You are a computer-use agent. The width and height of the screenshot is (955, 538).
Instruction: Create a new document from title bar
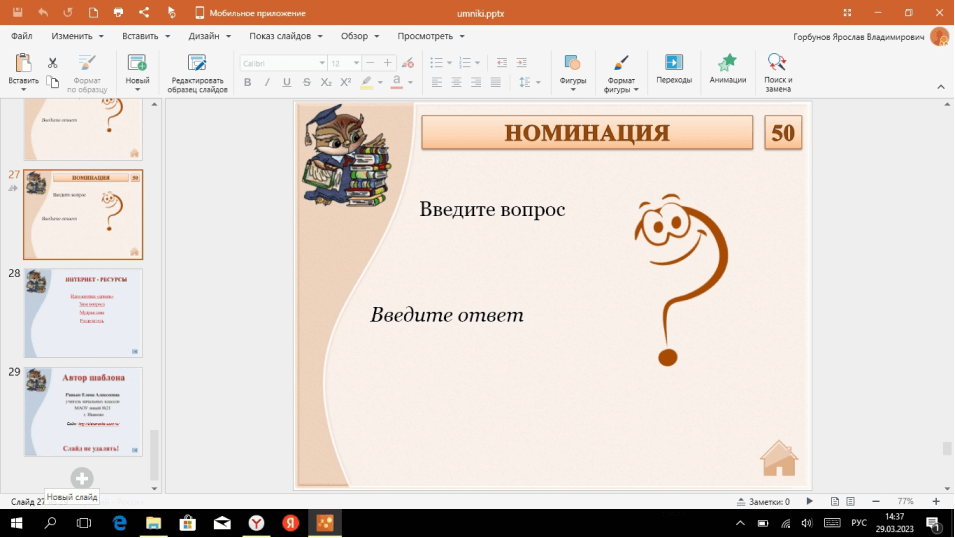point(93,12)
